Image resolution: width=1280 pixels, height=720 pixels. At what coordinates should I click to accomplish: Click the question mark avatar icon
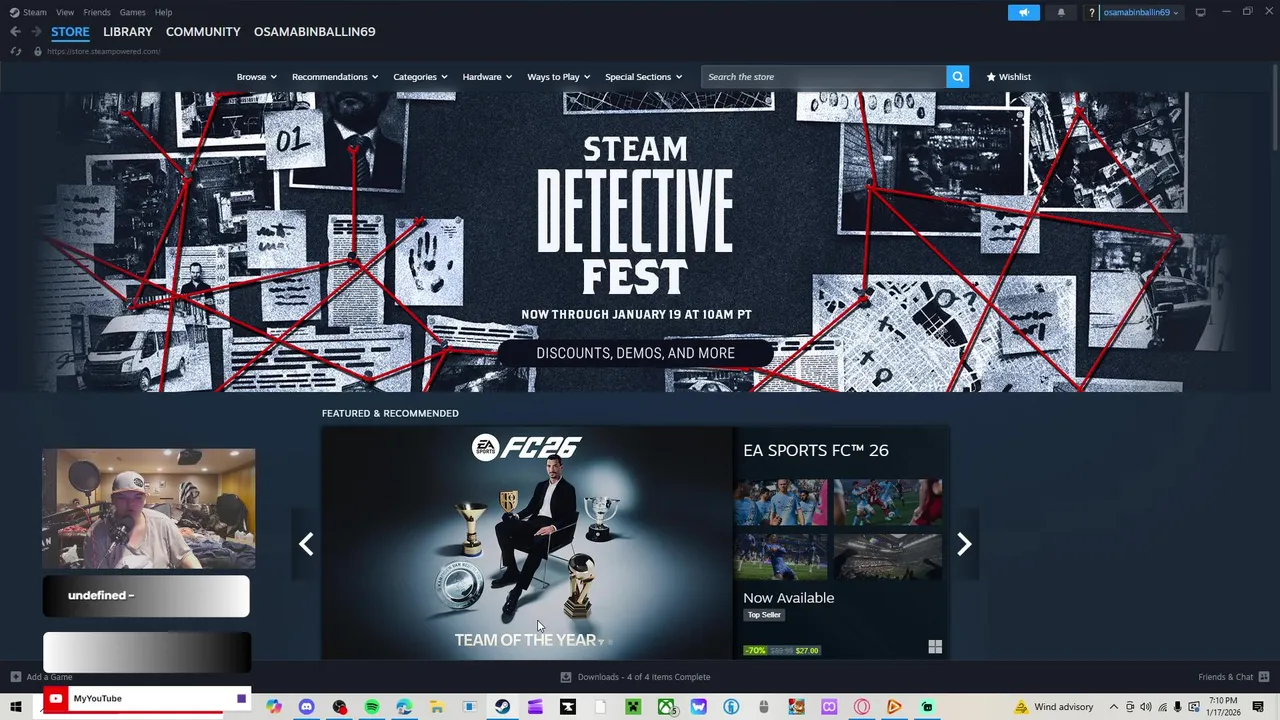1092,13
